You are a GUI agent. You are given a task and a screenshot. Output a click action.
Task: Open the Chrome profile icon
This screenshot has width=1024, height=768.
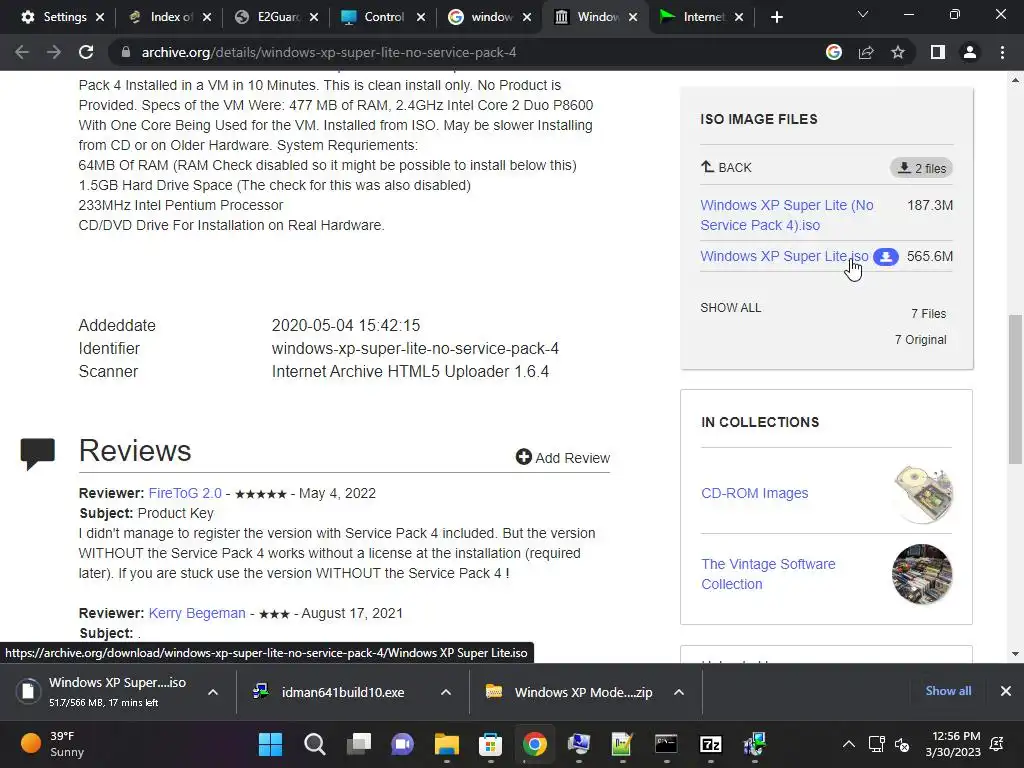(970, 52)
